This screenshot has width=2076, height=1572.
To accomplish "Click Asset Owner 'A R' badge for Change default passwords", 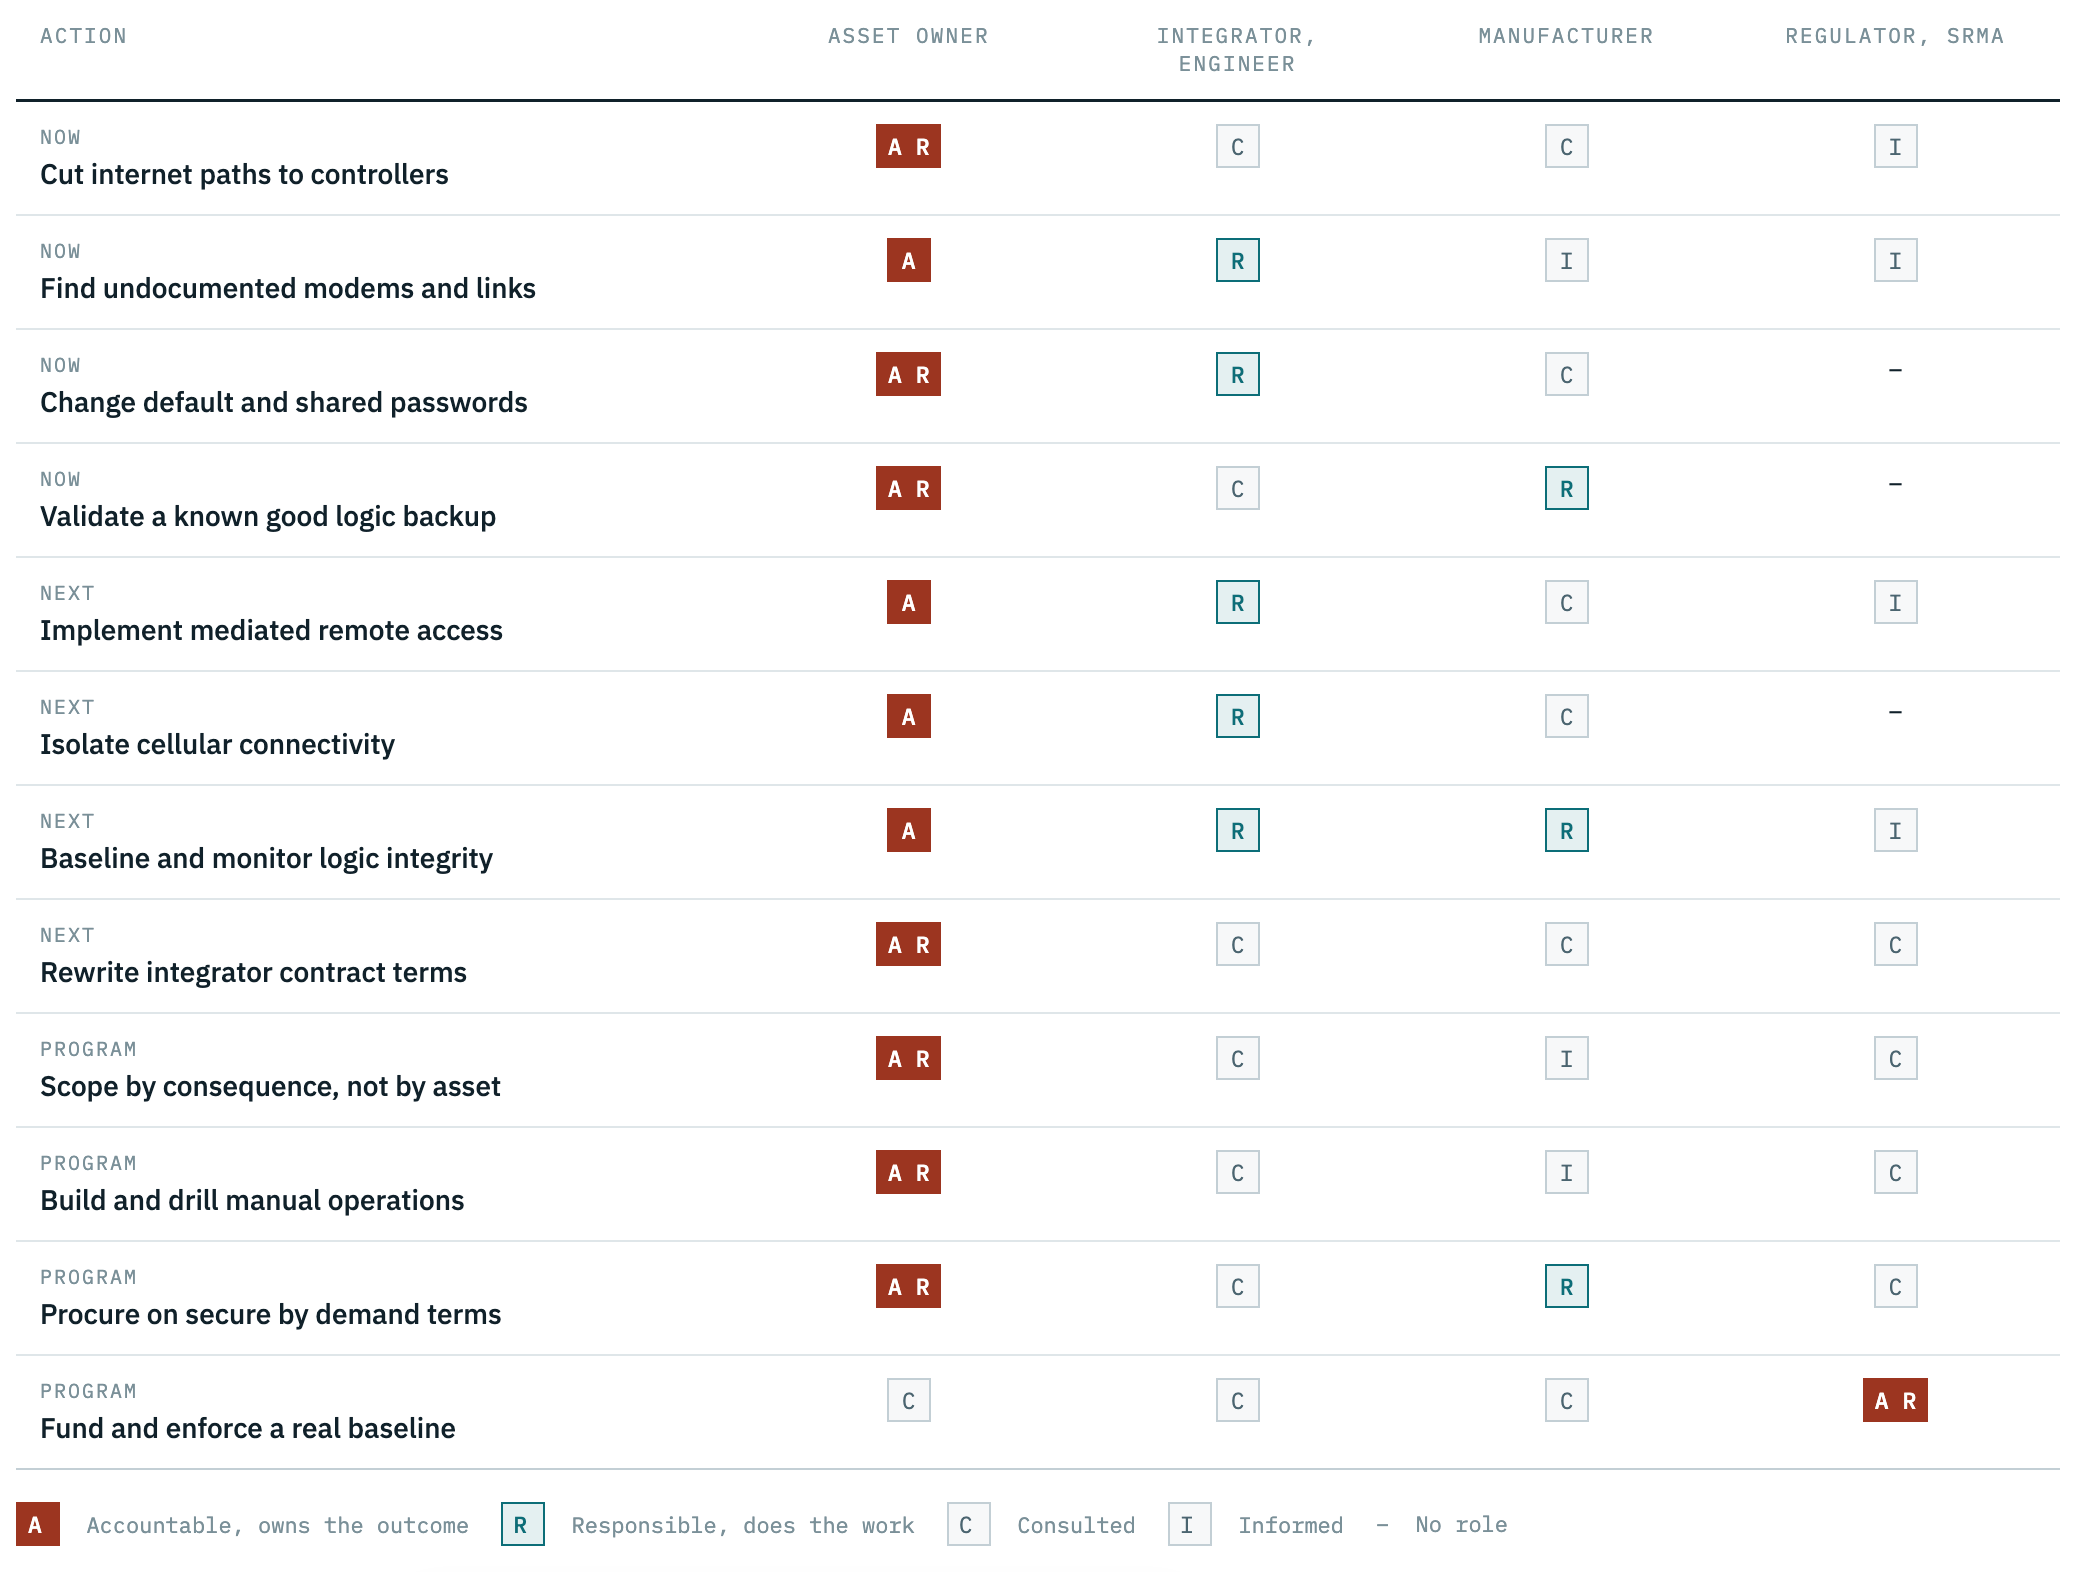I will coord(908,374).
